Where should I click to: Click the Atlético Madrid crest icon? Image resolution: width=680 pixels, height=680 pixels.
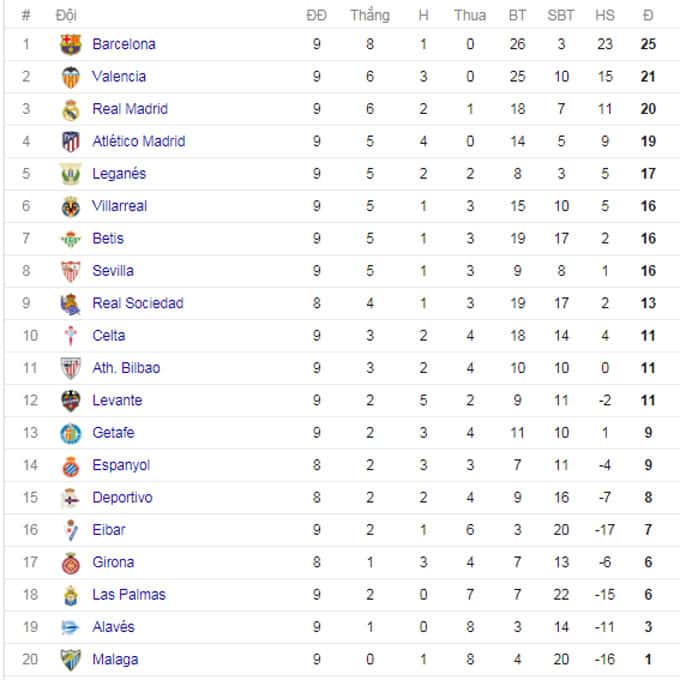click(70, 141)
